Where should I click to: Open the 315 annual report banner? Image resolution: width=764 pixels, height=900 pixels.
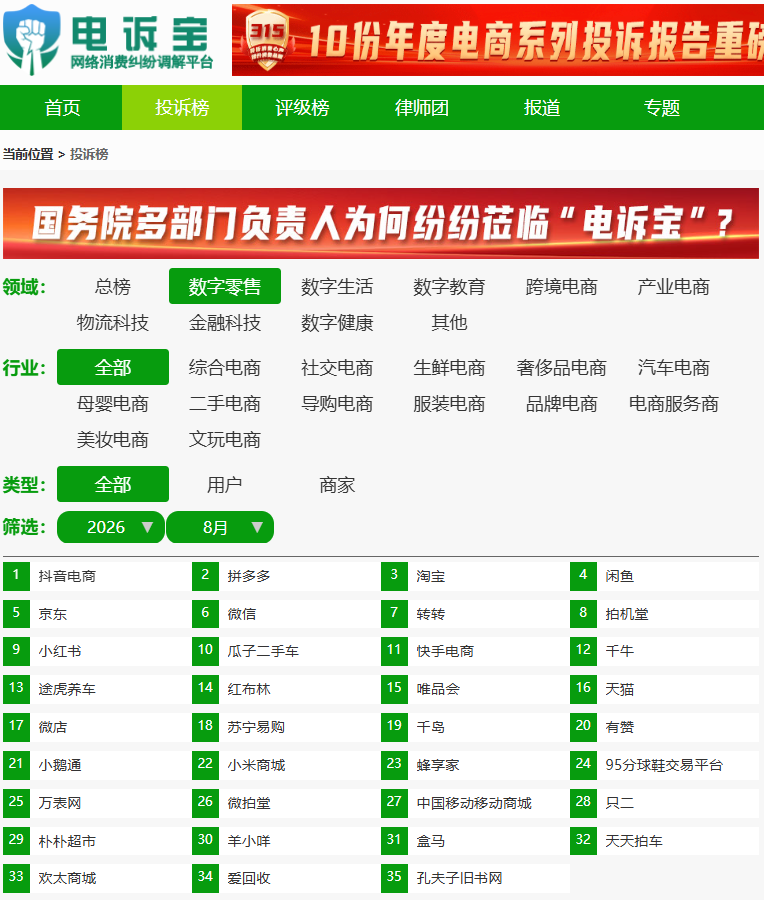tap(498, 40)
